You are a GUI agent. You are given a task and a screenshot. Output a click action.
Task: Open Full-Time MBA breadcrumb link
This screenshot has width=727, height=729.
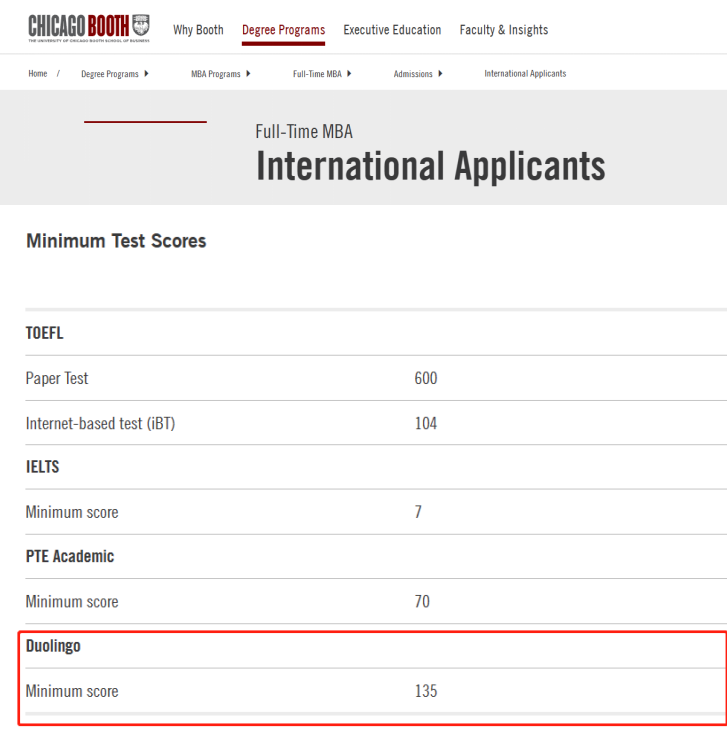coord(317,74)
